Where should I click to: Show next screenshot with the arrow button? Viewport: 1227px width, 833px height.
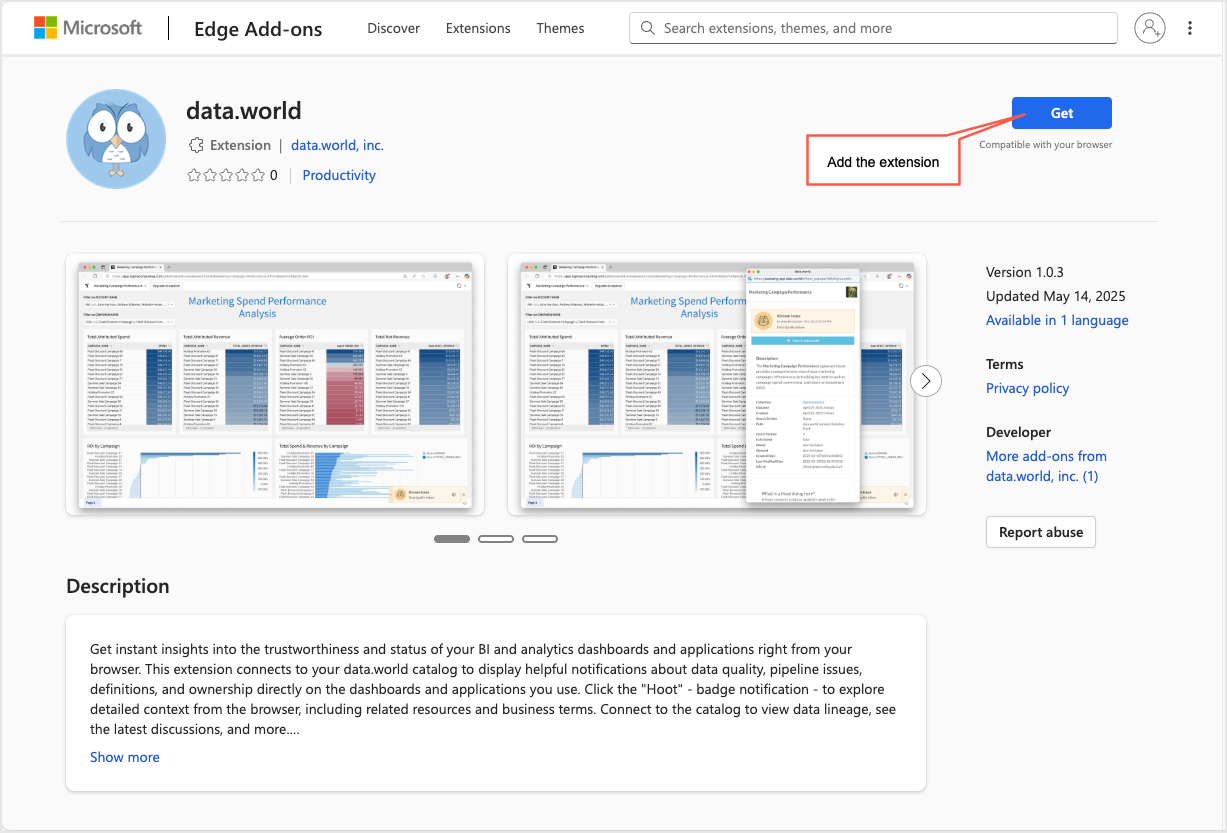tap(926, 380)
